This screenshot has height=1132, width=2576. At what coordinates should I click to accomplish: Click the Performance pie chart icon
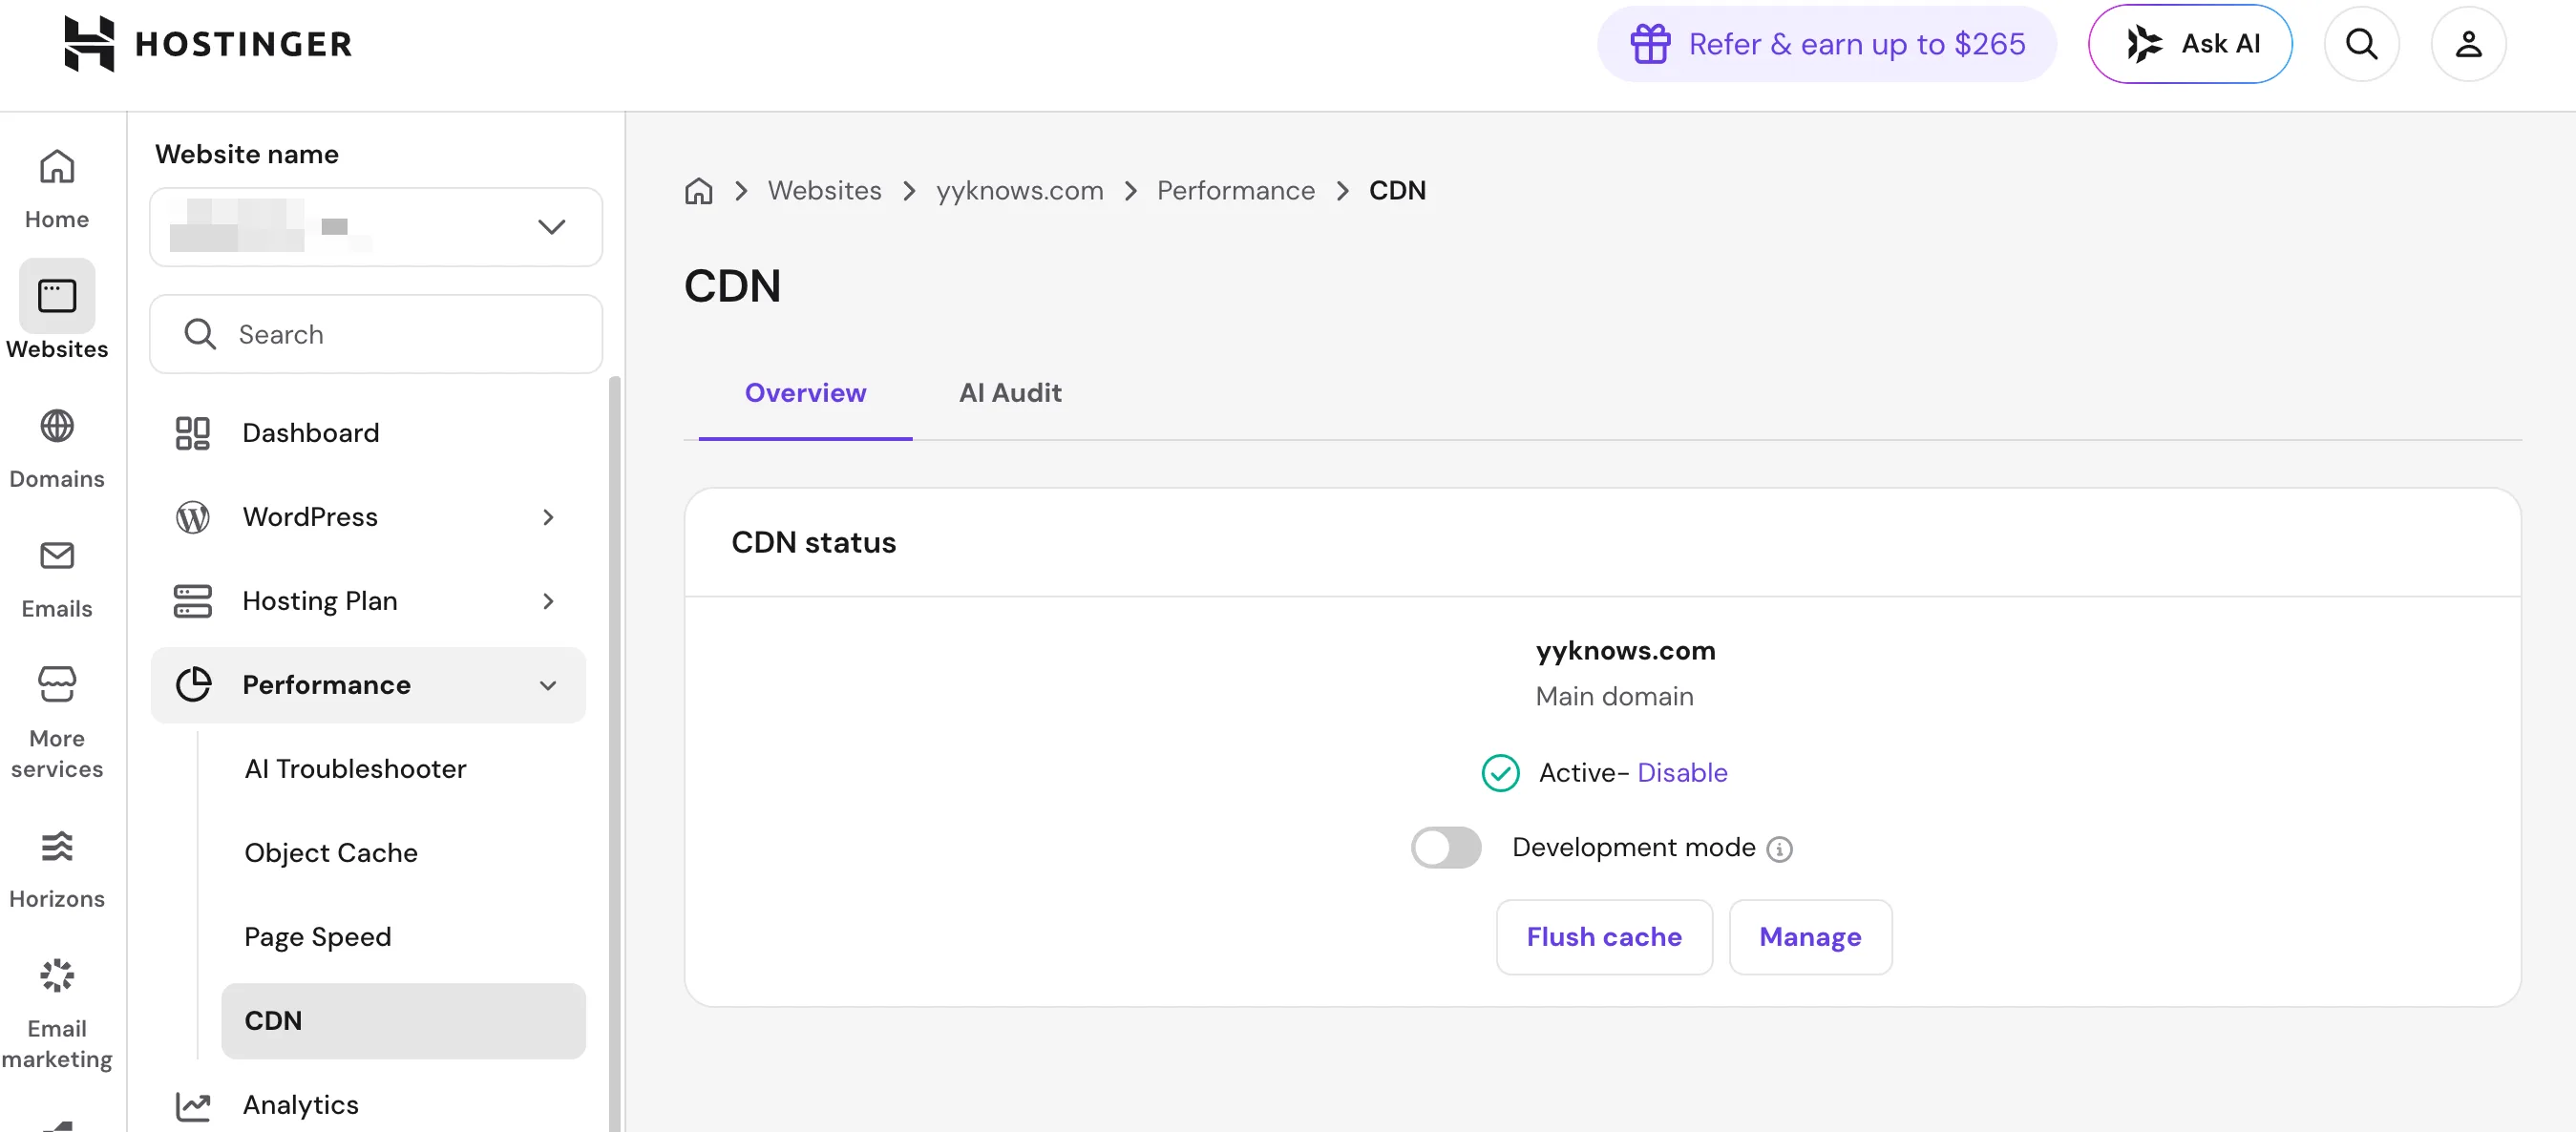[x=193, y=685]
